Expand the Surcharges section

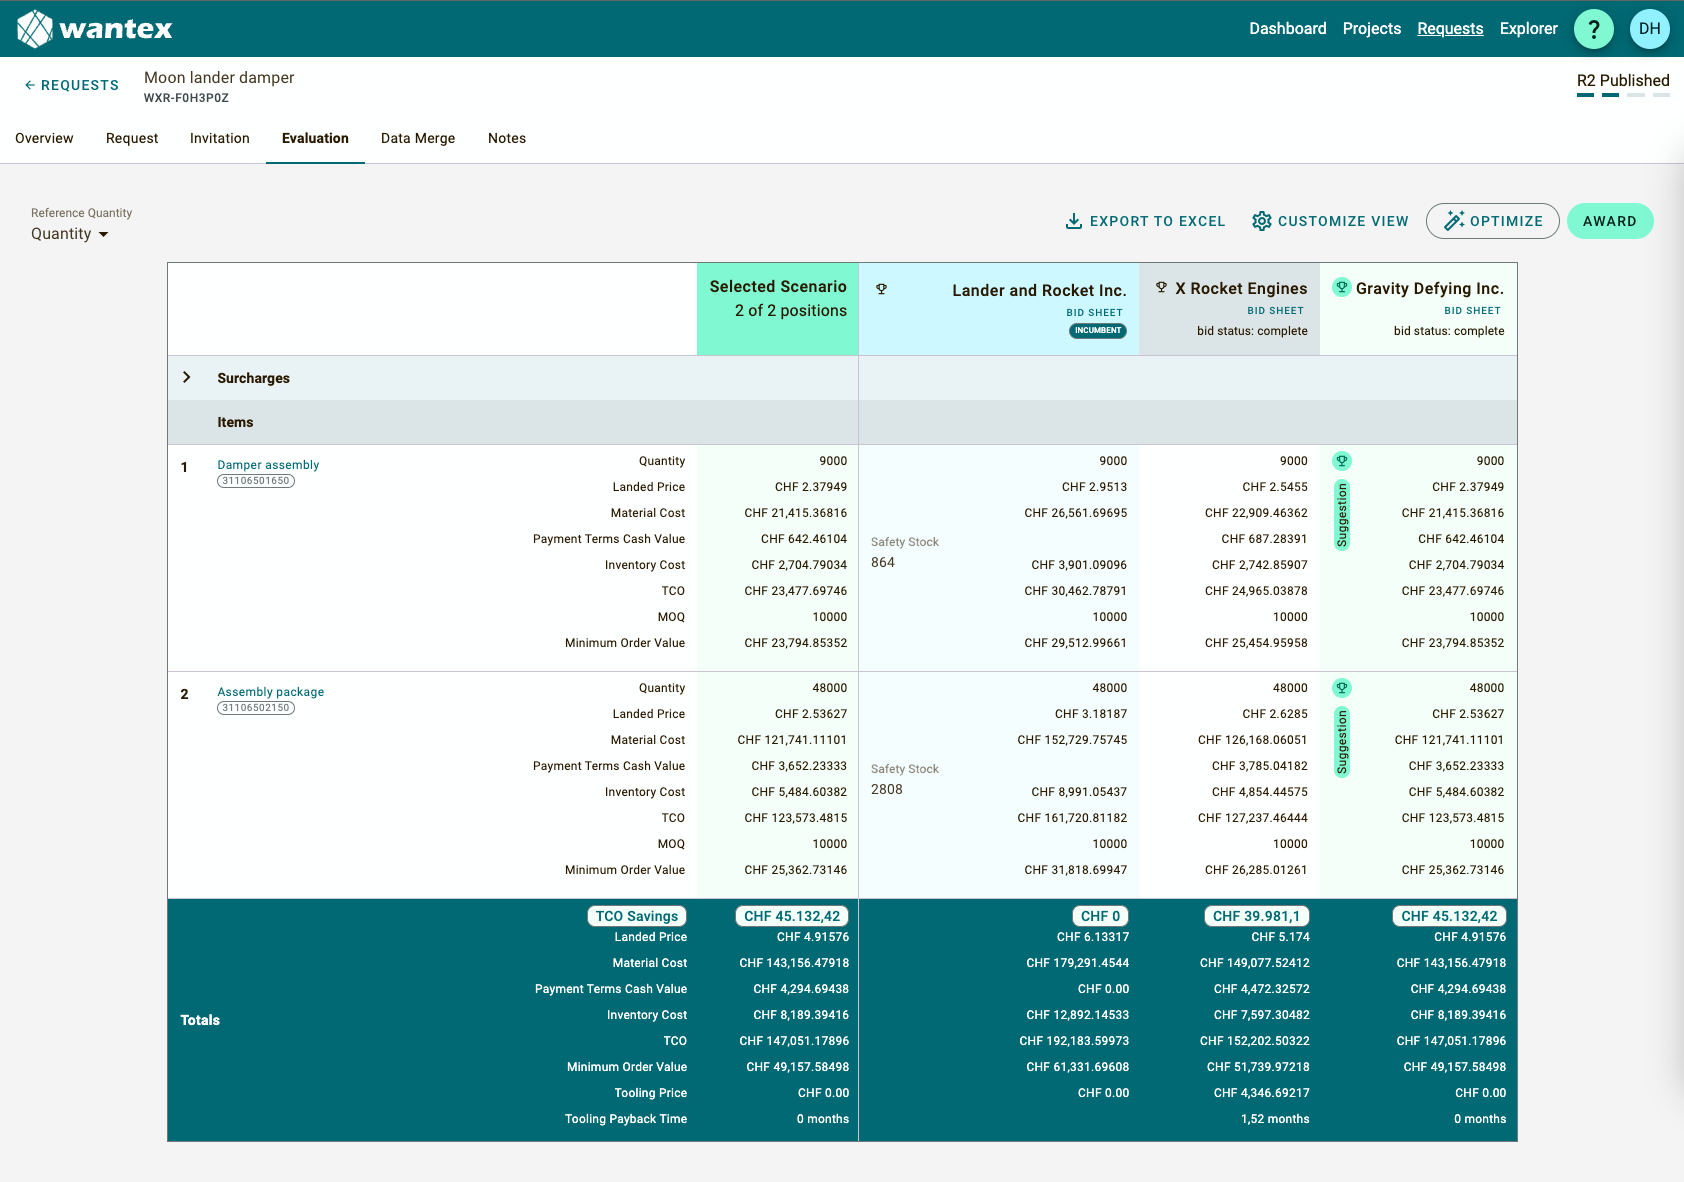coord(187,378)
